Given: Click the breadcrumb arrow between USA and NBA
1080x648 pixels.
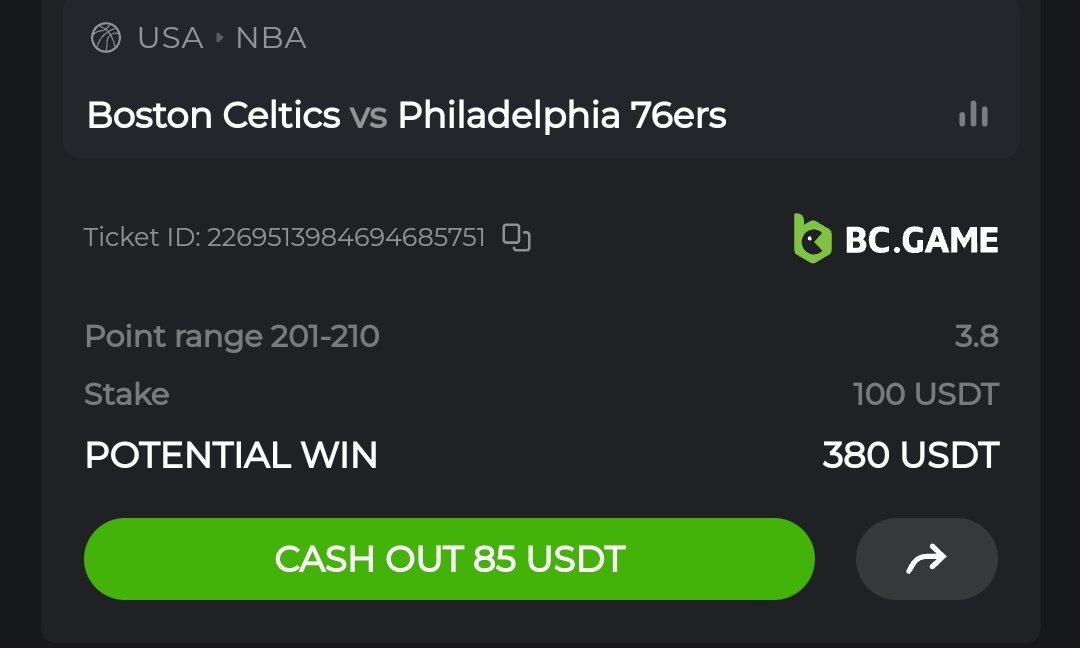Looking at the screenshot, I should click(219, 38).
